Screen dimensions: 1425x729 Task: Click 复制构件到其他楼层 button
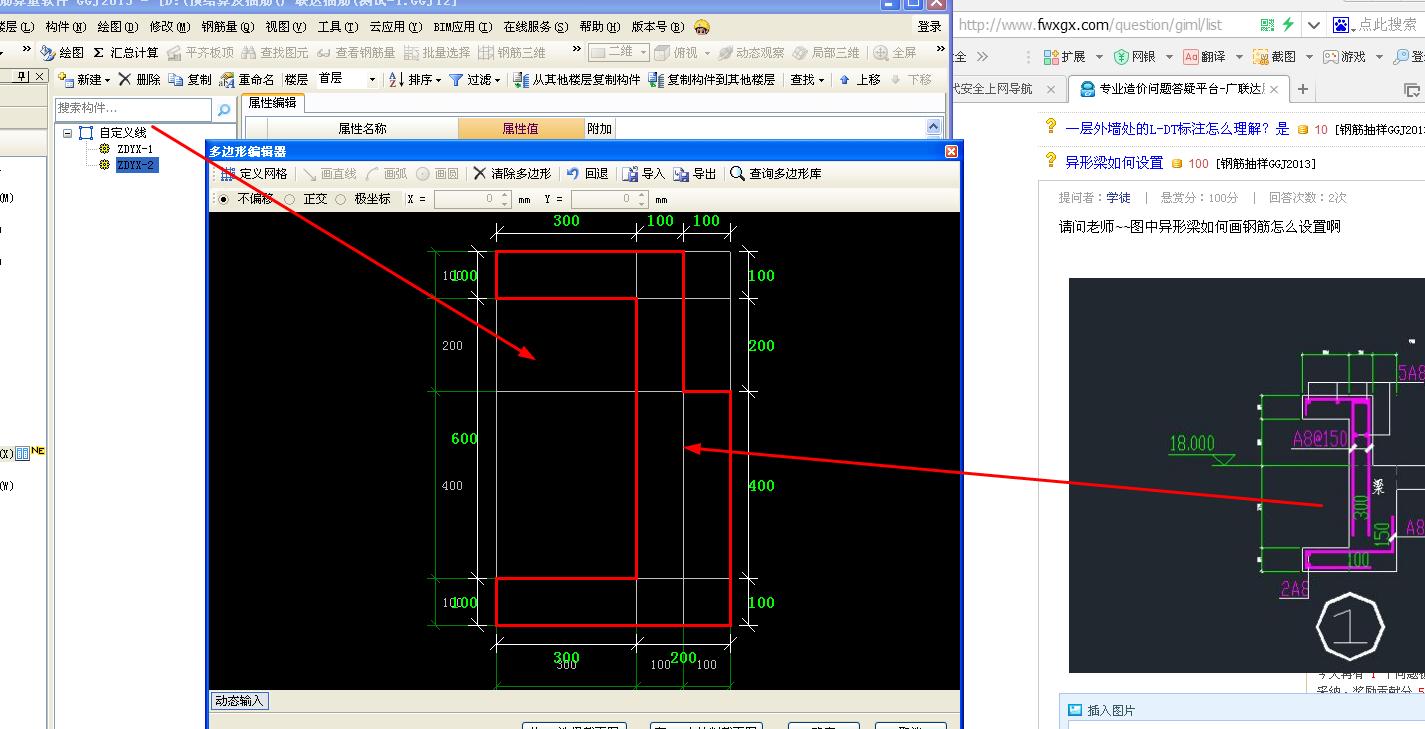[x=712, y=79]
